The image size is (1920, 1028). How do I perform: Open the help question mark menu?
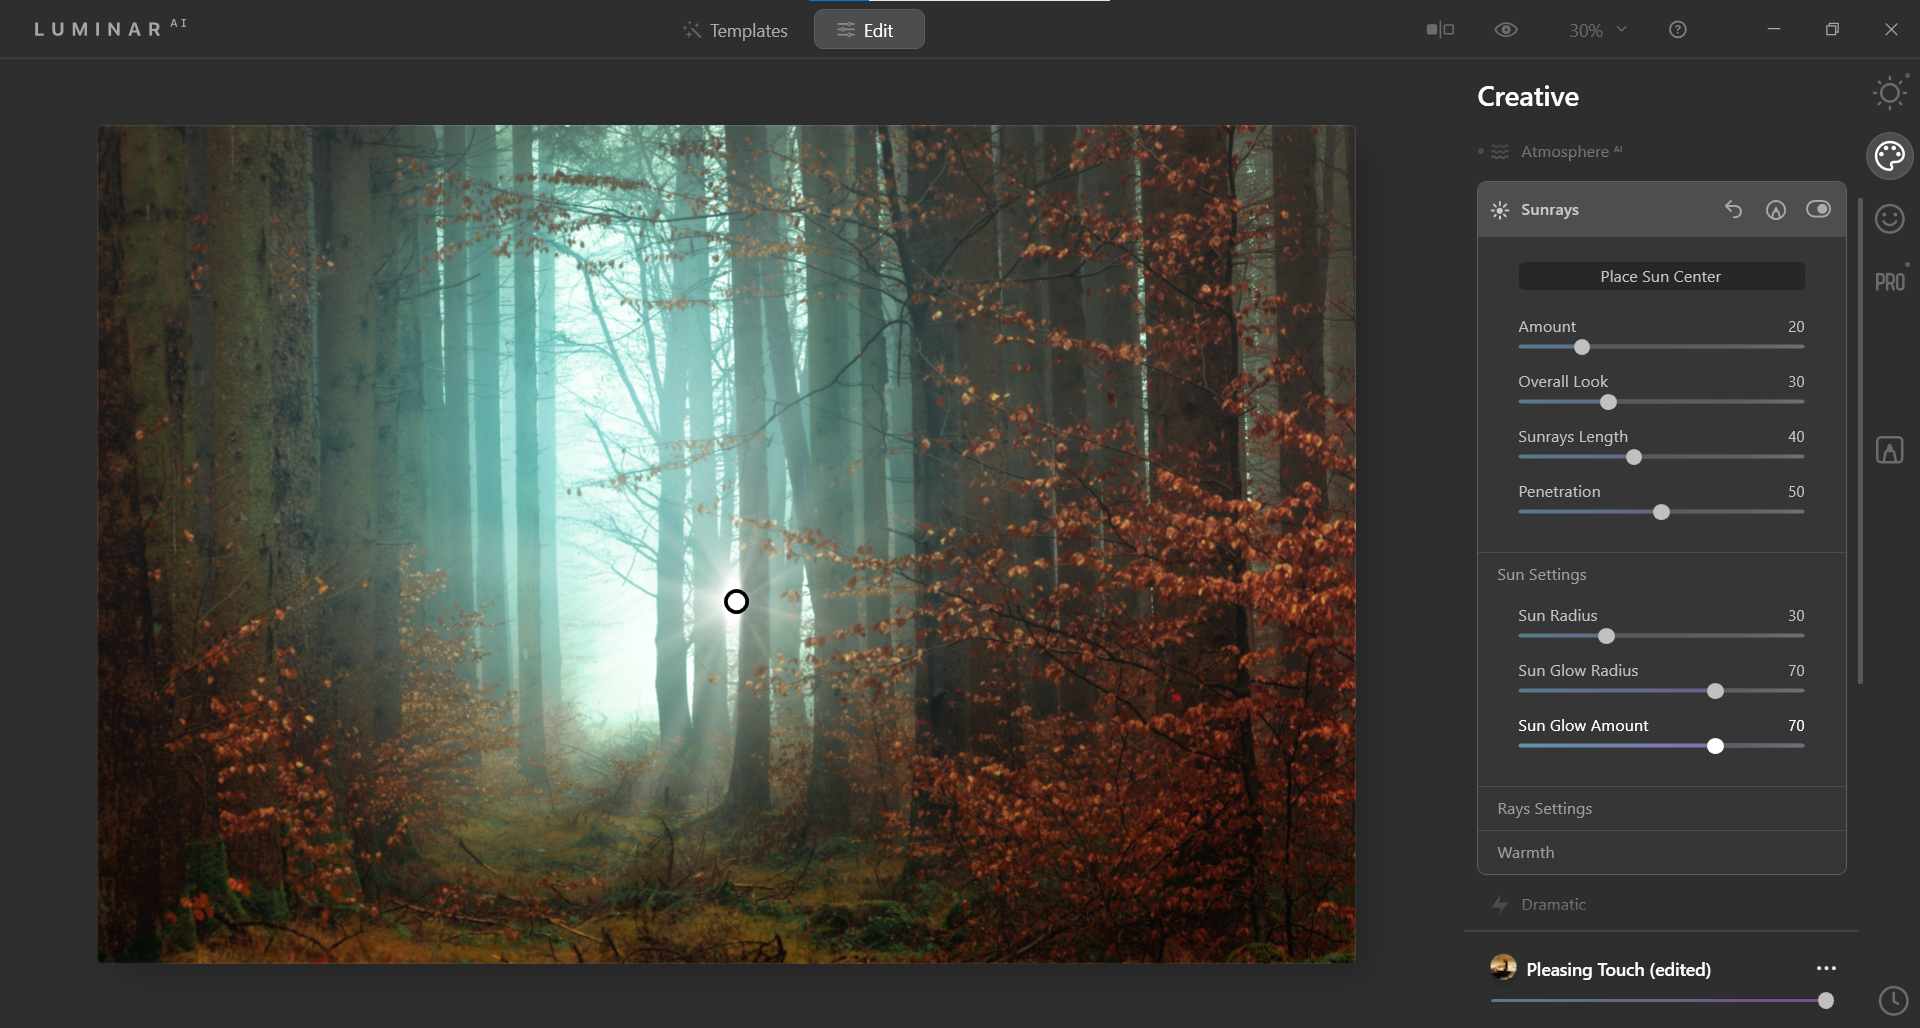pyautogui.click(x=1678, y=30)
